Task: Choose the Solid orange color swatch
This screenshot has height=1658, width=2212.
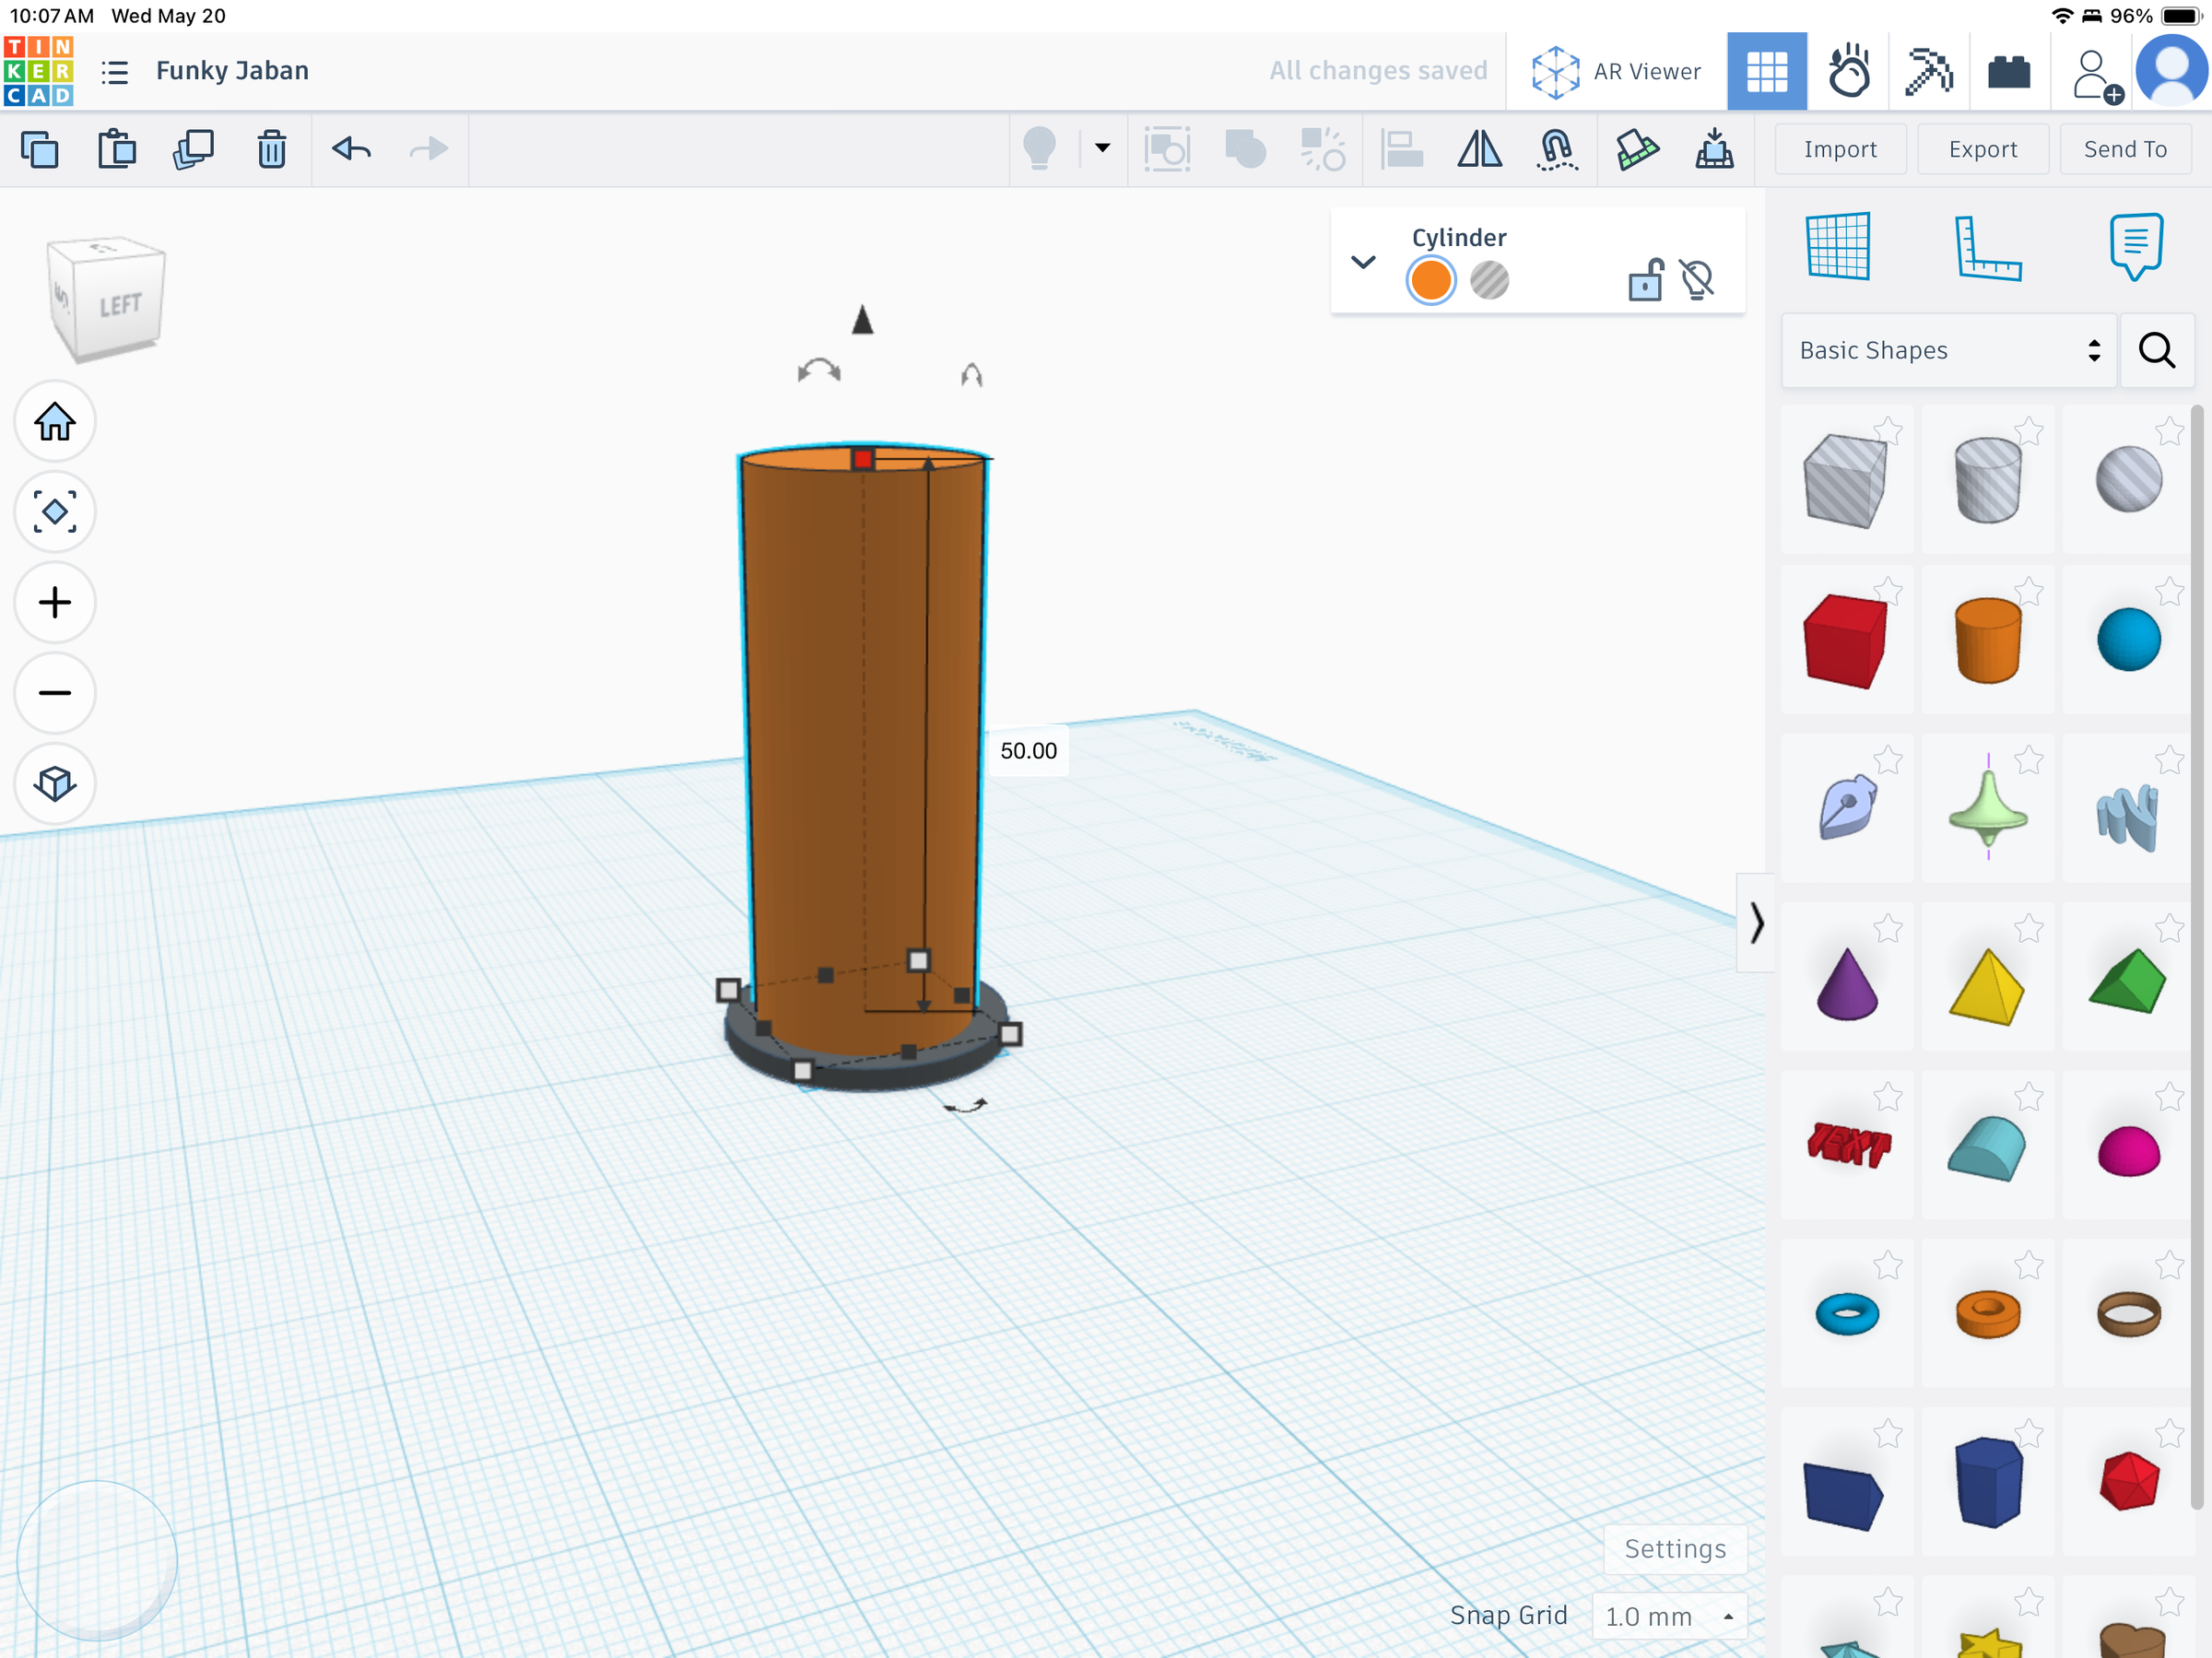Action: 1431,280
